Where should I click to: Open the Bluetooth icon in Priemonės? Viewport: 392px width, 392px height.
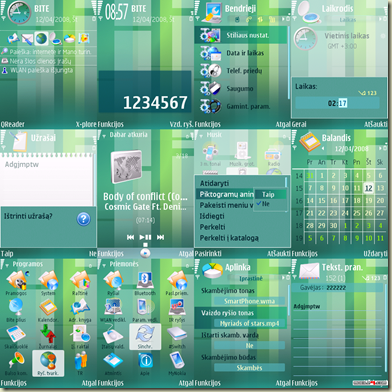point(145,280)
